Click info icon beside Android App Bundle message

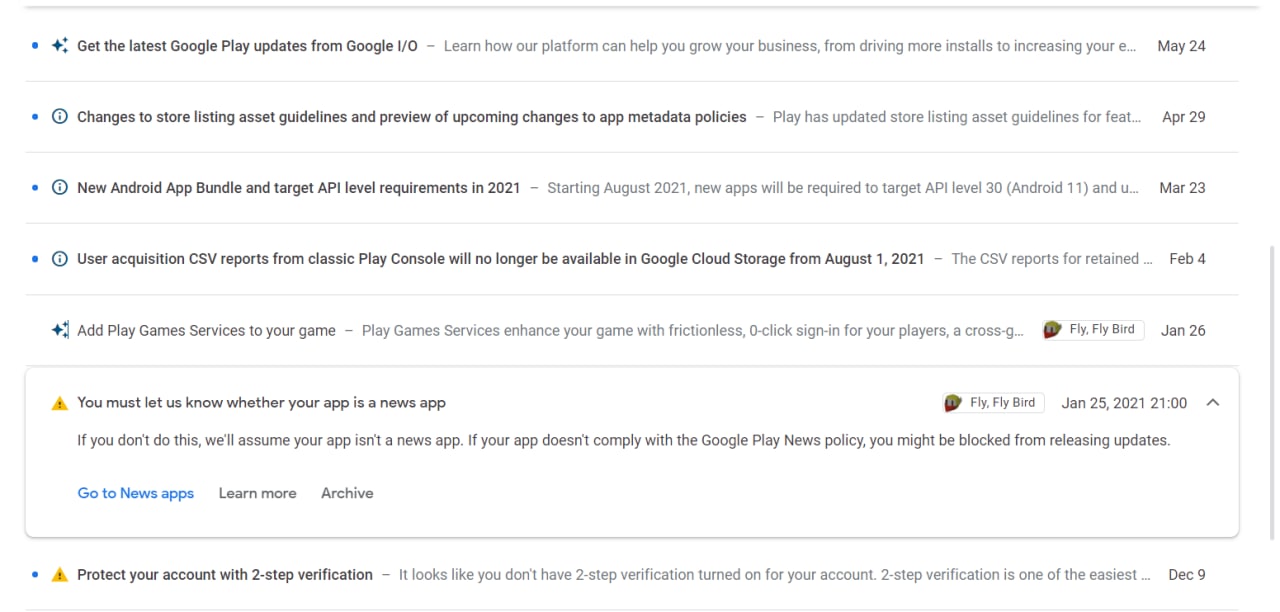pyautogui.click(x=60, y=188)
